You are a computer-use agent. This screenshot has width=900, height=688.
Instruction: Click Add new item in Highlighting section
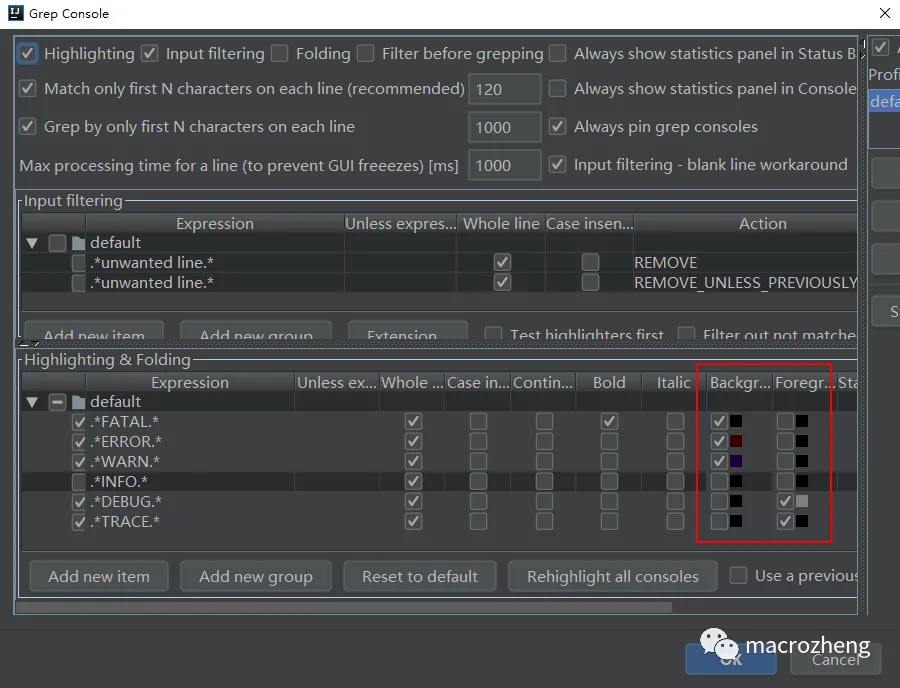click(x=99, y=576)
